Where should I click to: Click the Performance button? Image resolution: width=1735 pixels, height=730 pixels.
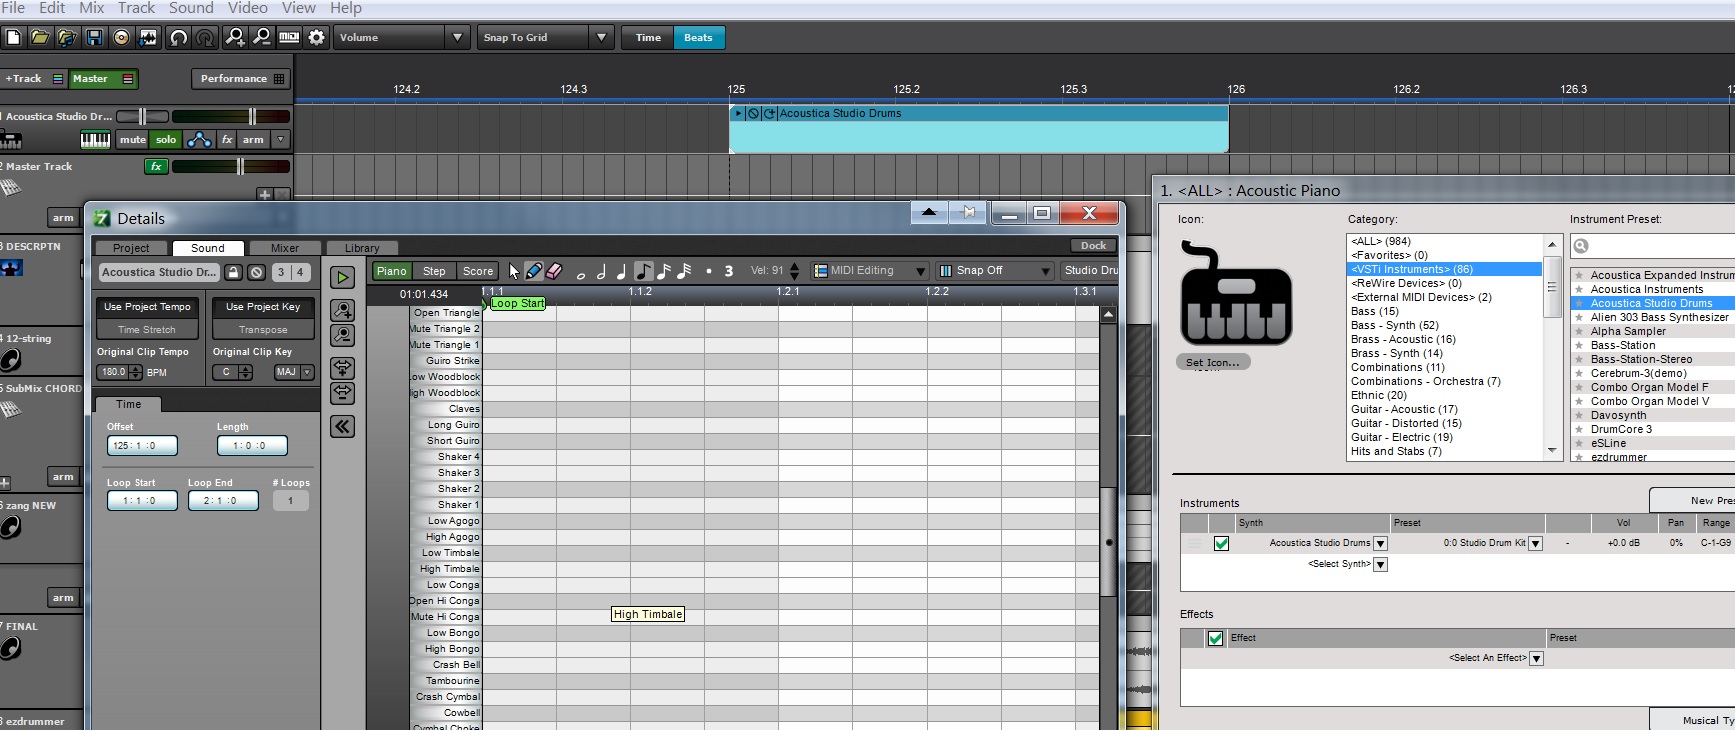(x=240, y=79)
